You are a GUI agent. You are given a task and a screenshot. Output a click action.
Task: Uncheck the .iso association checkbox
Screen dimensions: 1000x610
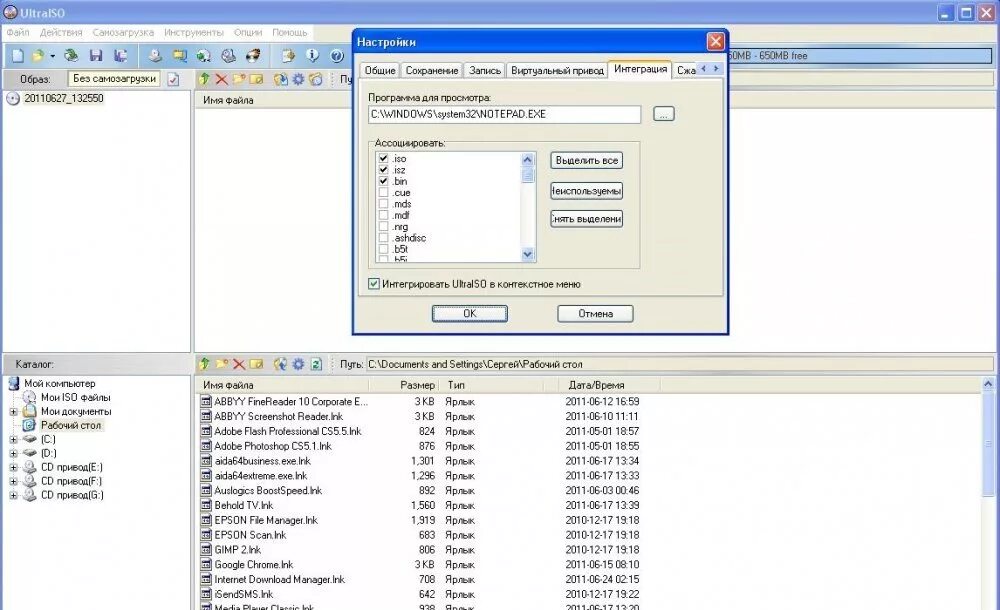coord(383,158)
